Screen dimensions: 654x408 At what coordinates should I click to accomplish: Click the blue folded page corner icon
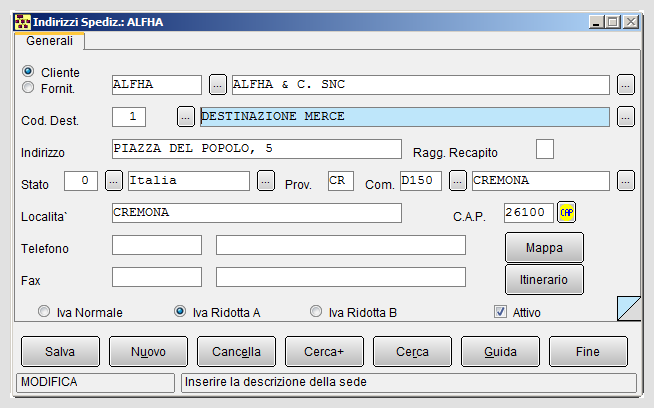tap(629, 309)
